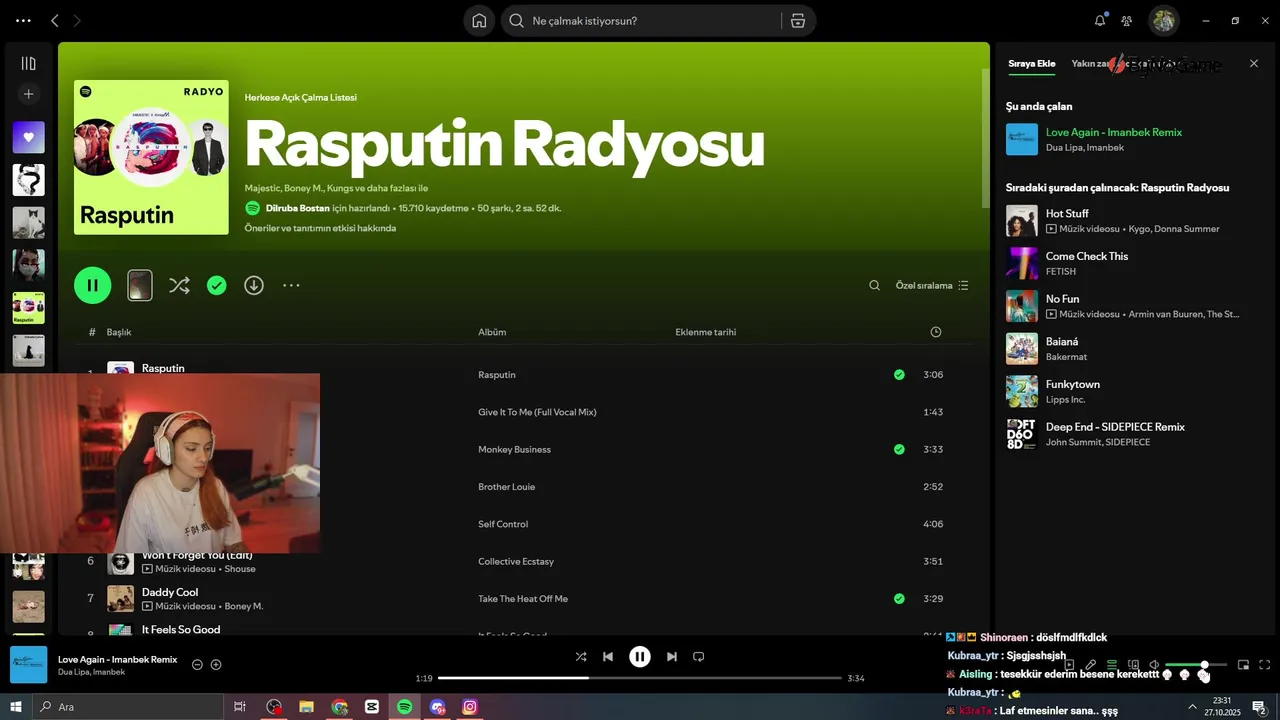Image resolution: width=1280 pixels, height=720 pixels.
Task: Play Hot Stuff from the queue
Action: (x=1021, y=221)
